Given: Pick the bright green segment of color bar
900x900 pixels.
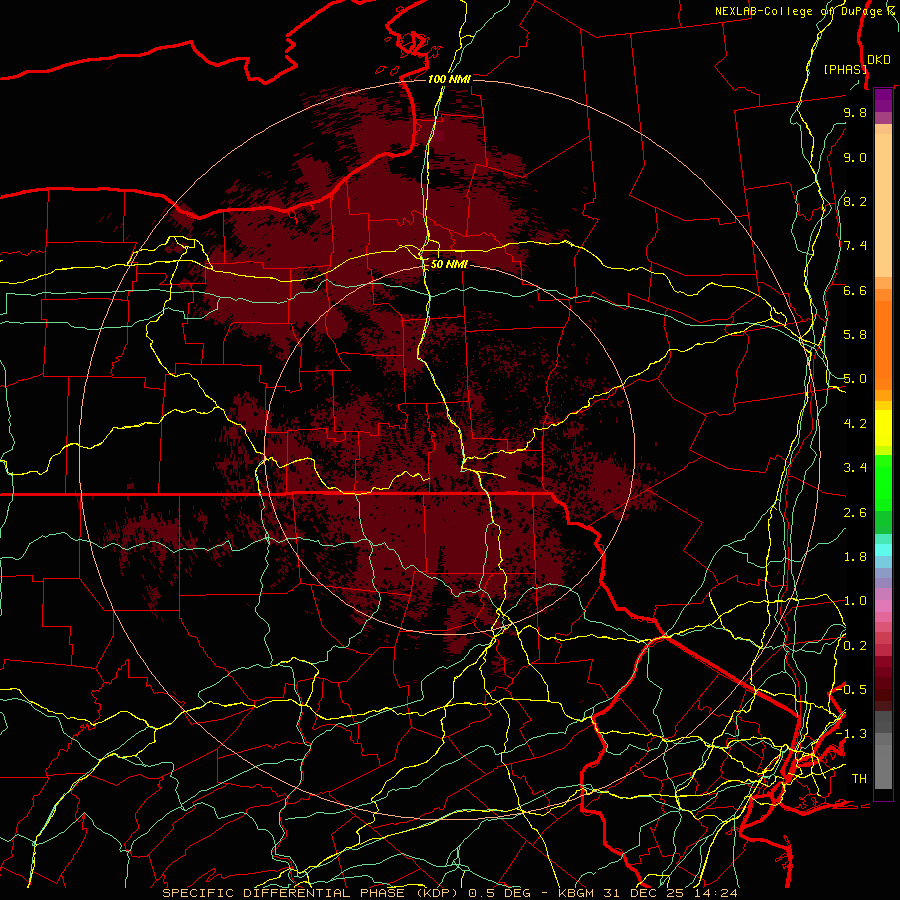Looking at the screenshot, I should point(883,482).
